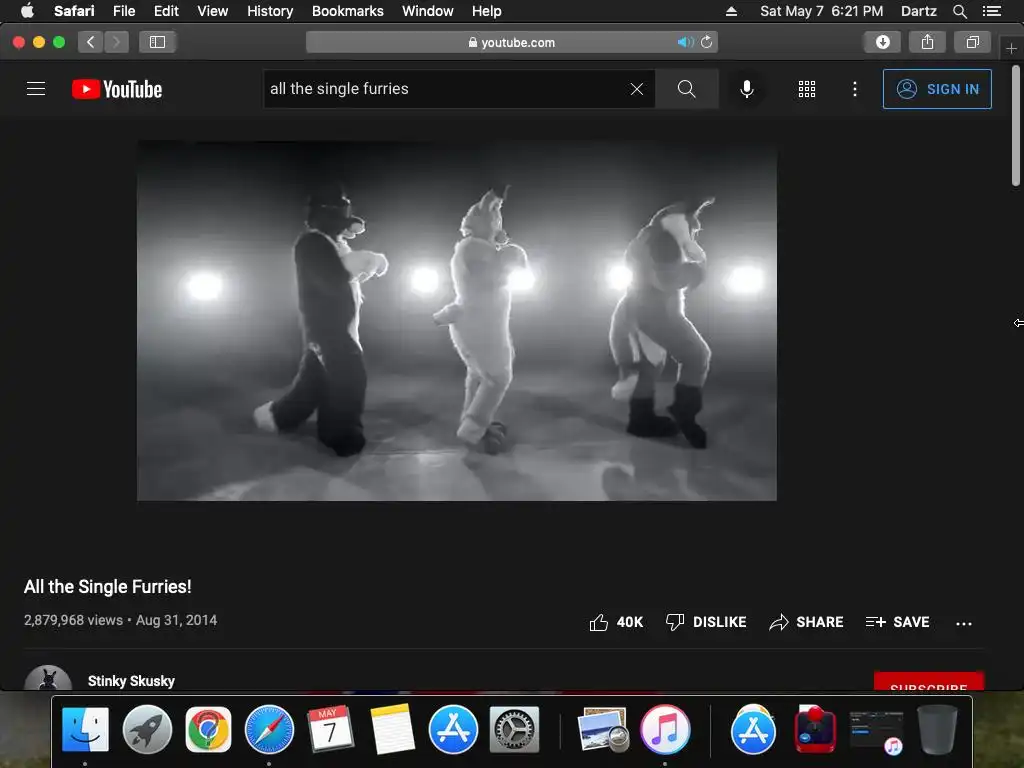Image resolution: width=1024 pixels, height=768 pixels.
Task: Click the view count '2,879,968 views'
Action: [73, 620]
